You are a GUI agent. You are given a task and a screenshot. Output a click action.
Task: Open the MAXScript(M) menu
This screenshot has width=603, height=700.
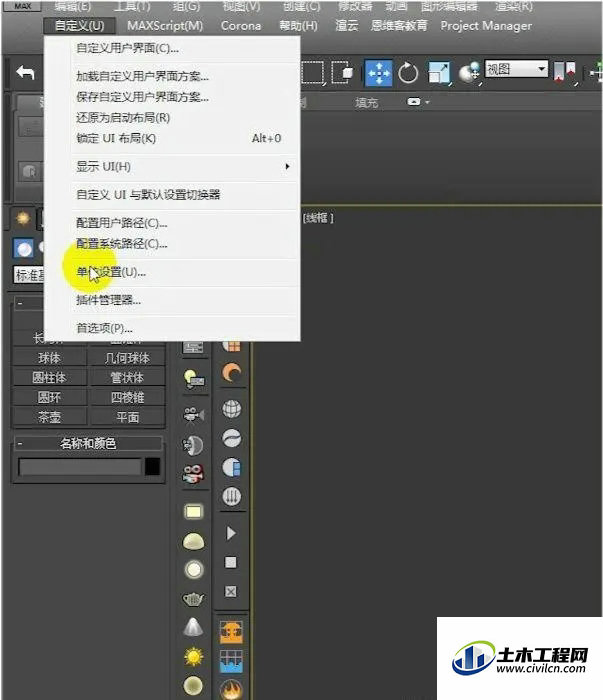click(165, 25)
